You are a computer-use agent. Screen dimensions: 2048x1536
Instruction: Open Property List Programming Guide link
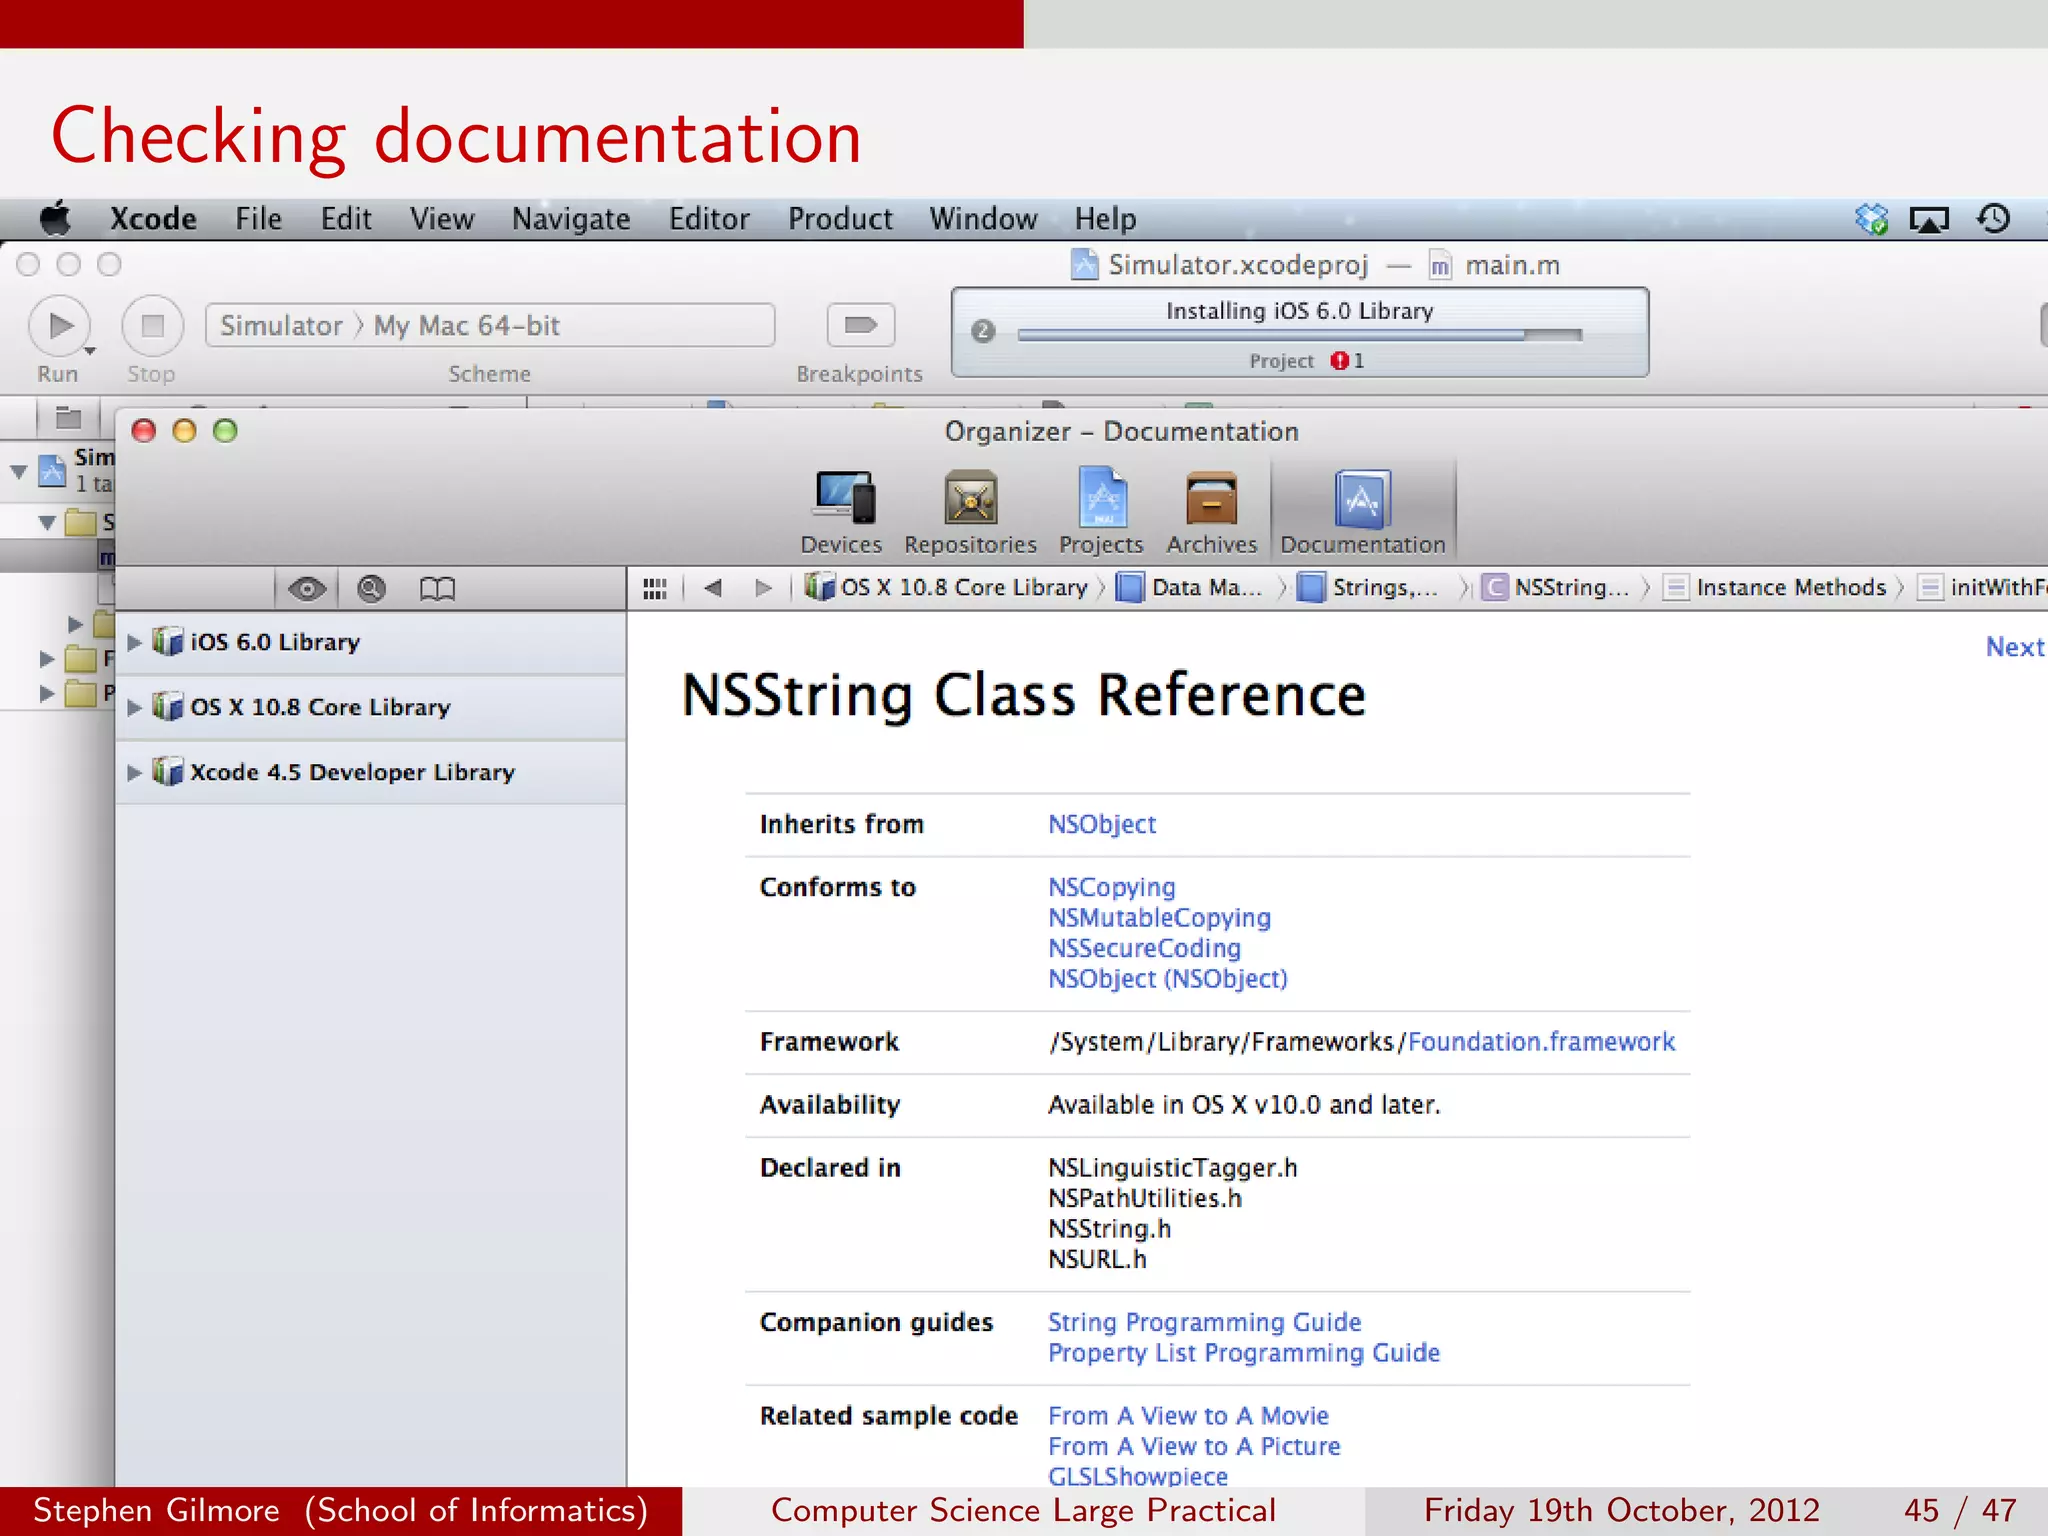pos(1244,1352)
